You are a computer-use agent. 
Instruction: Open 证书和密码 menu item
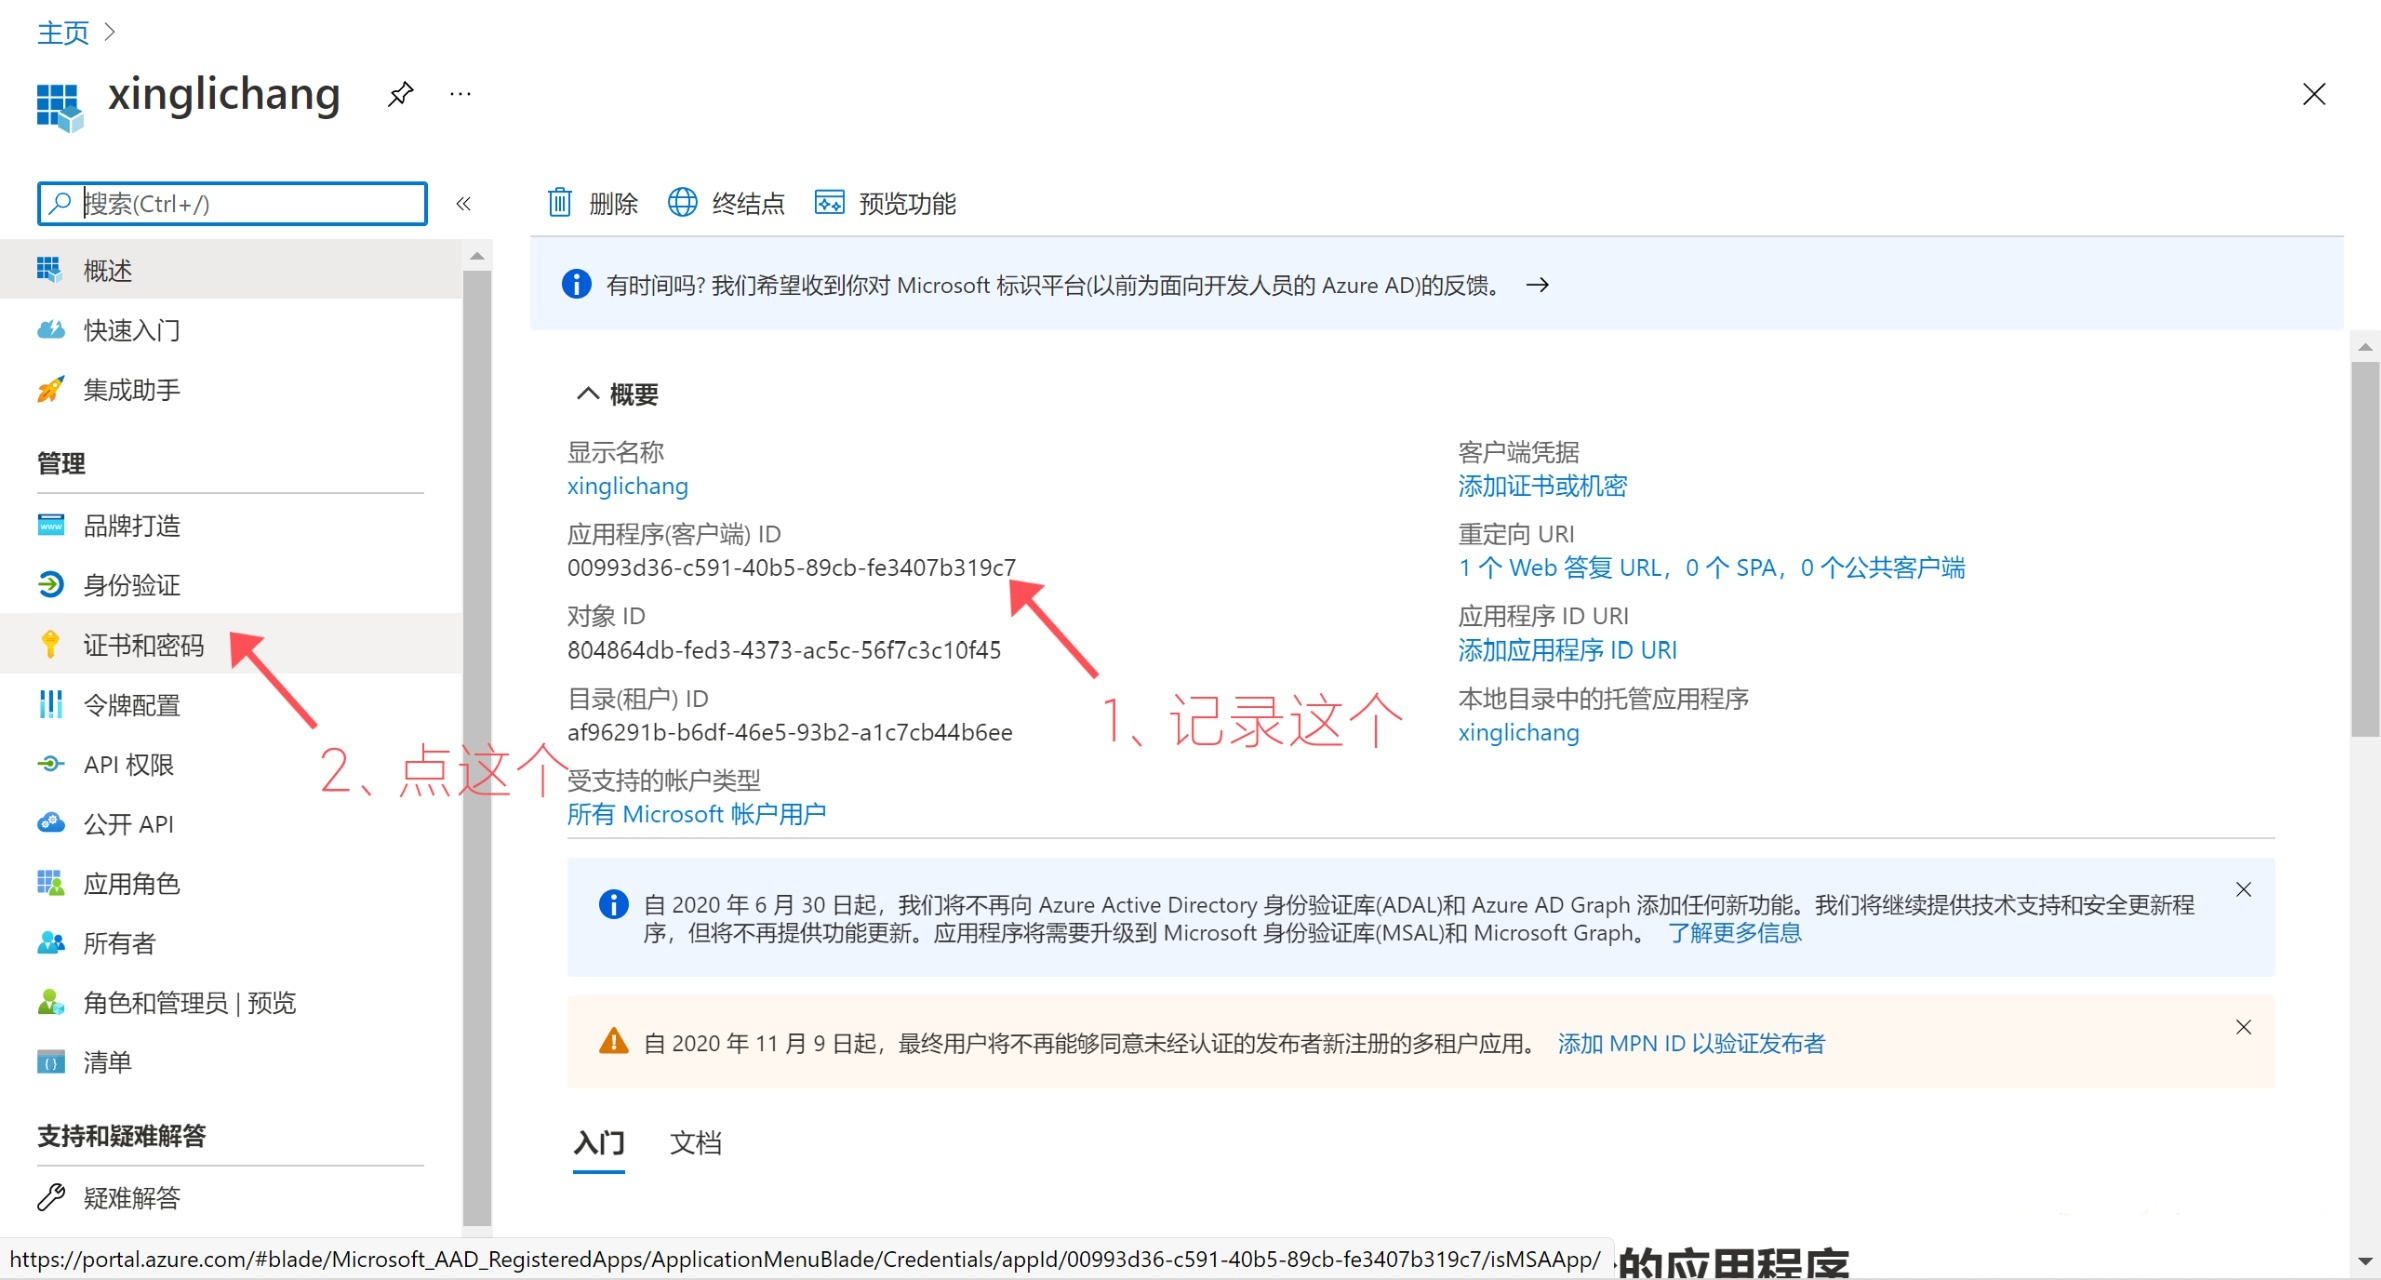pos(231,645)
